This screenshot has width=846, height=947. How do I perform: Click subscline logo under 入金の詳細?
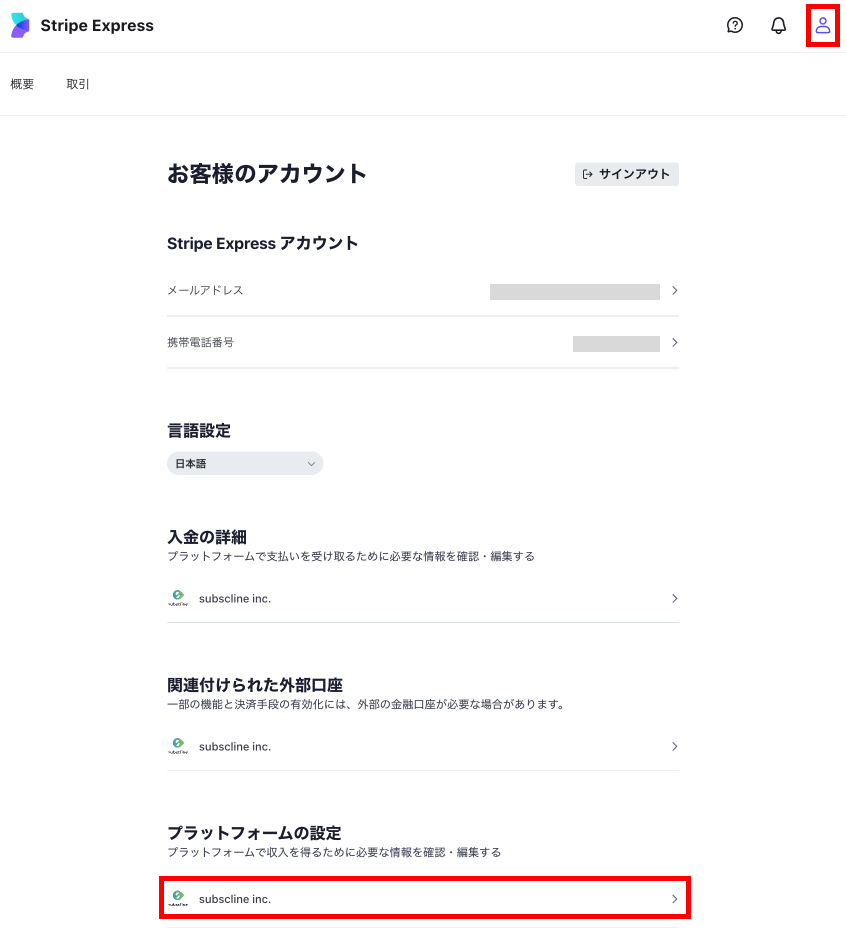pyautogui.click(x=178, y=598)
